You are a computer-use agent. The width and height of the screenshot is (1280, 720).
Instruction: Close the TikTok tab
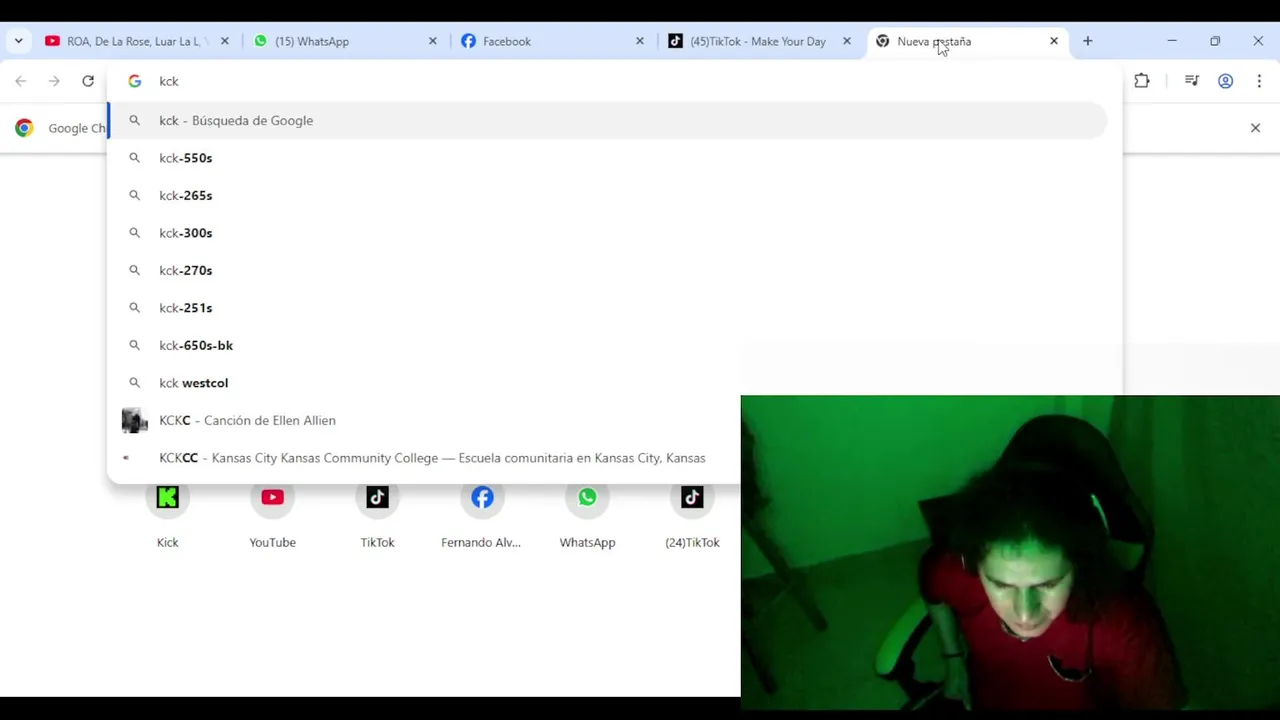(x=847, y=41)
